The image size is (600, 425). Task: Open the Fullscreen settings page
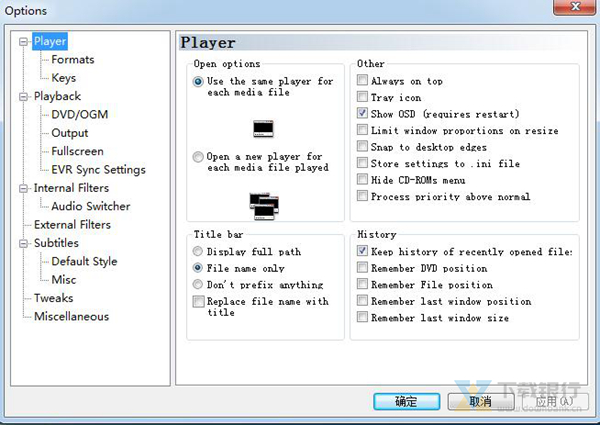pyautogui.click(x=77, y=151)
